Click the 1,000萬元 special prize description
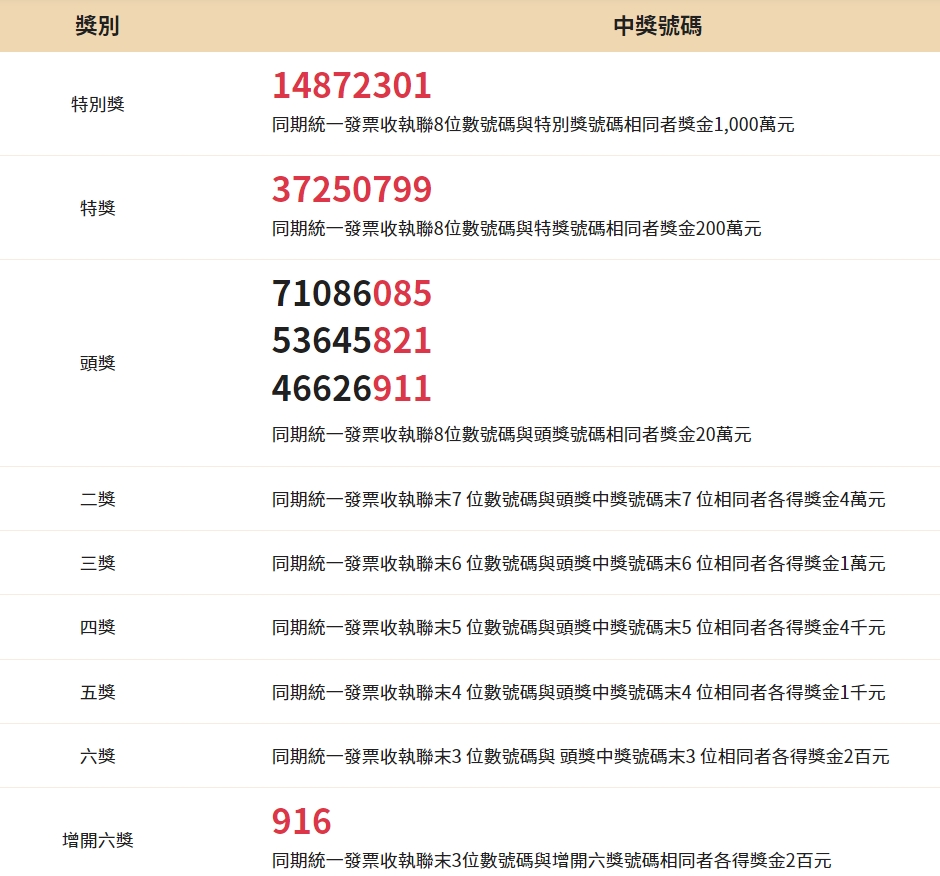 coord(533,124)
